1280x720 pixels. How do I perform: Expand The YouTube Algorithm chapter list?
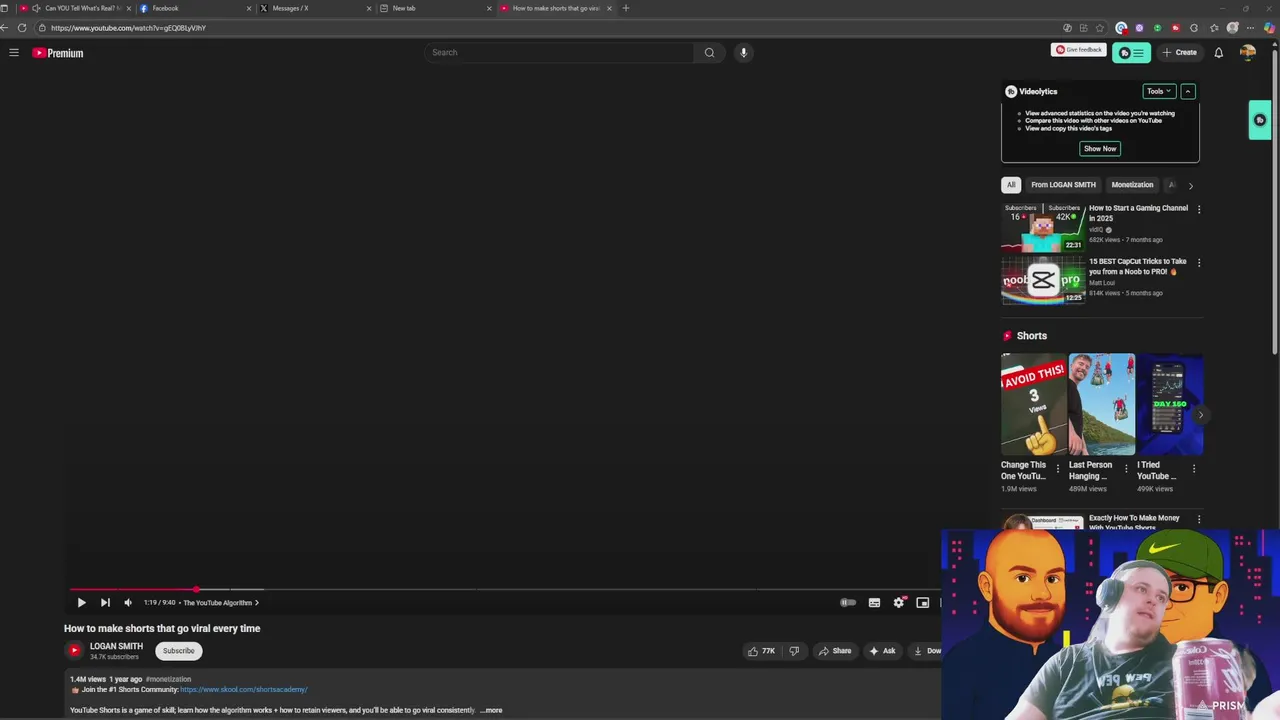point(221,602)
